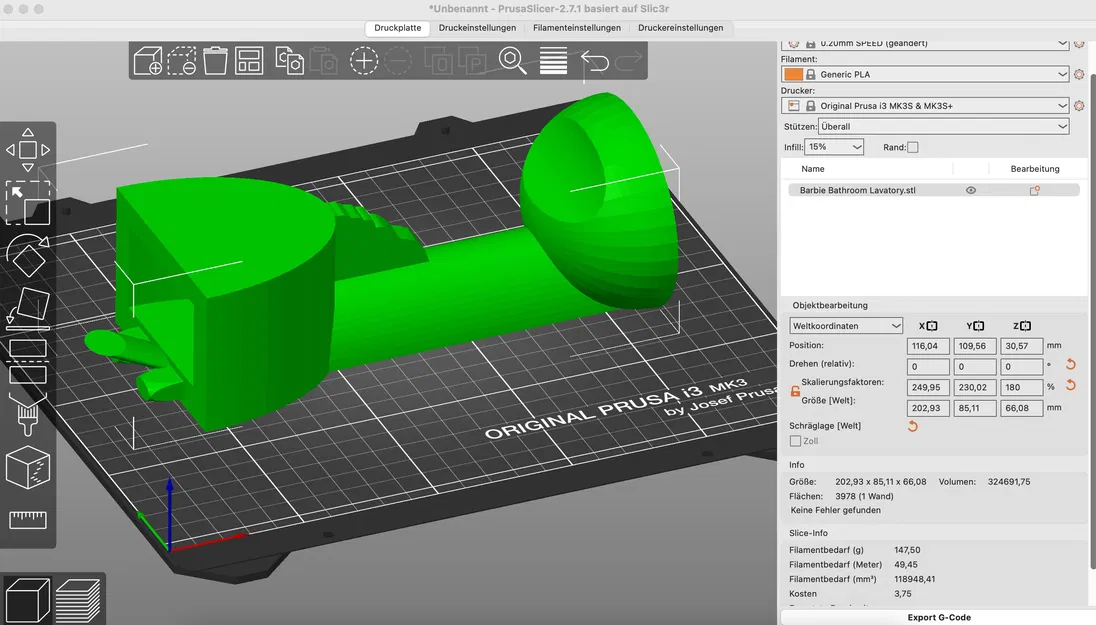Image resolution: width=1096 pixels, height=625 pixels.
Task: Click the orange filament color swatch
Action: pos(793,74)
